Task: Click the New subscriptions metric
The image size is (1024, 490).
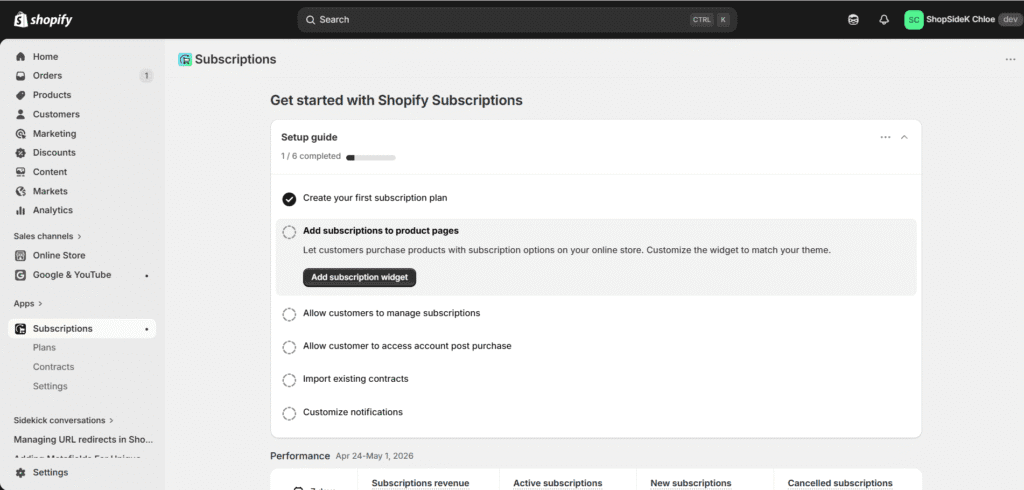Action: coord(691,483)
